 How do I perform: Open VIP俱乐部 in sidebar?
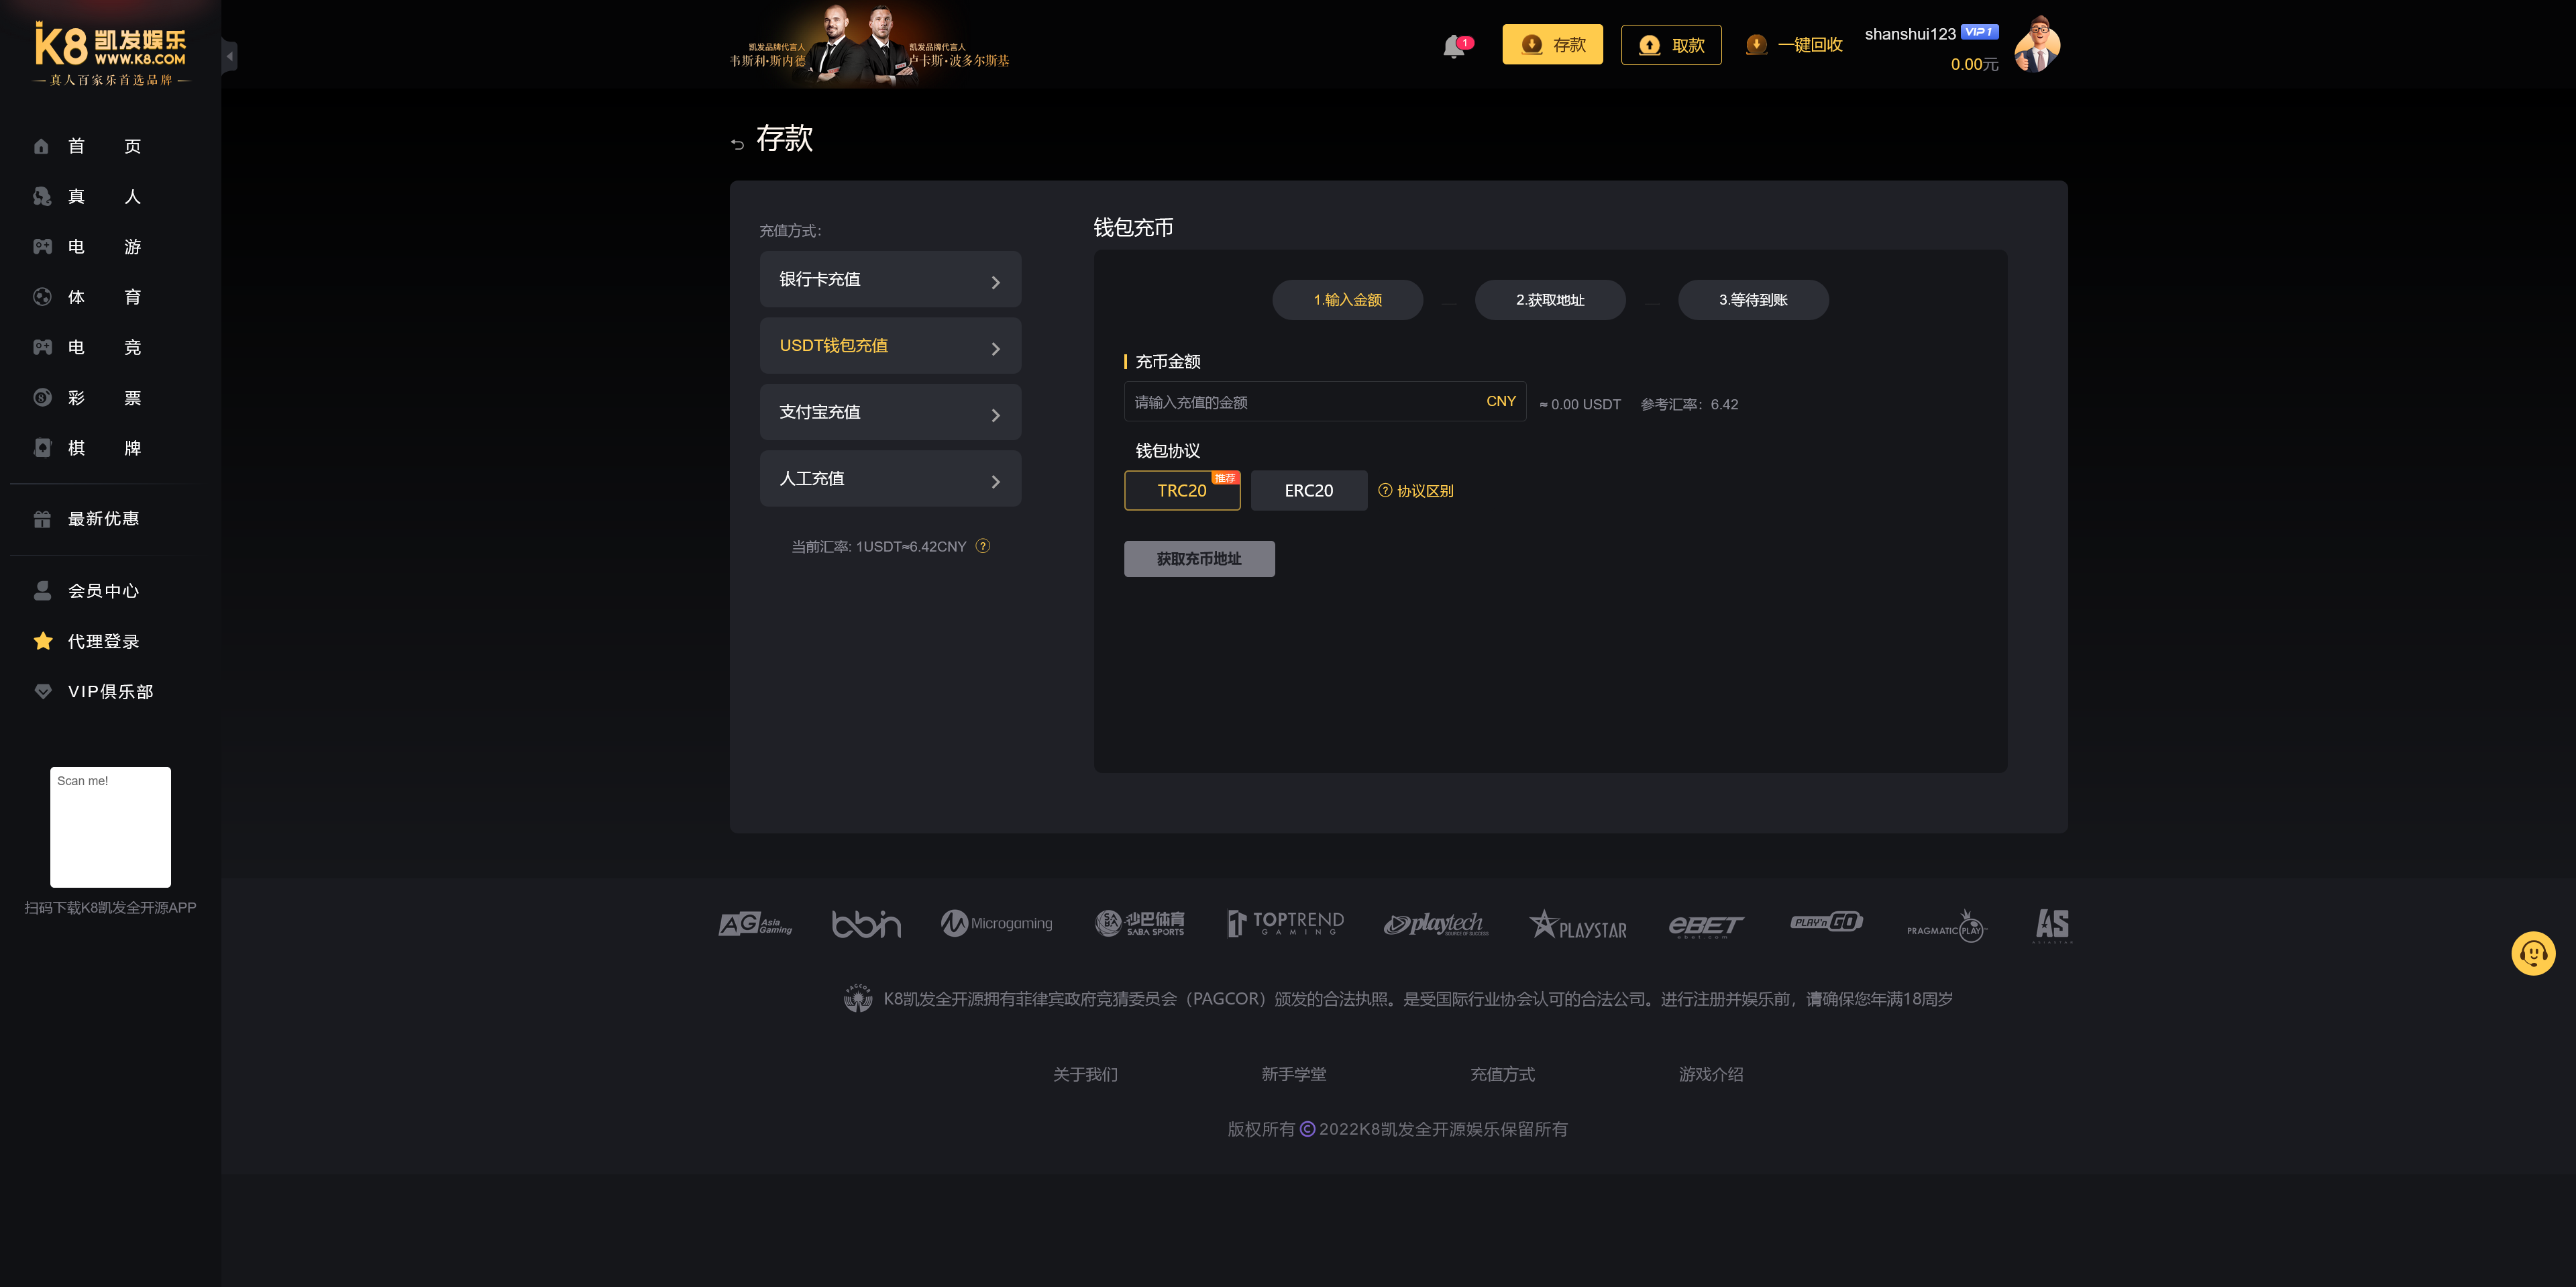click(x=110, y=692)
